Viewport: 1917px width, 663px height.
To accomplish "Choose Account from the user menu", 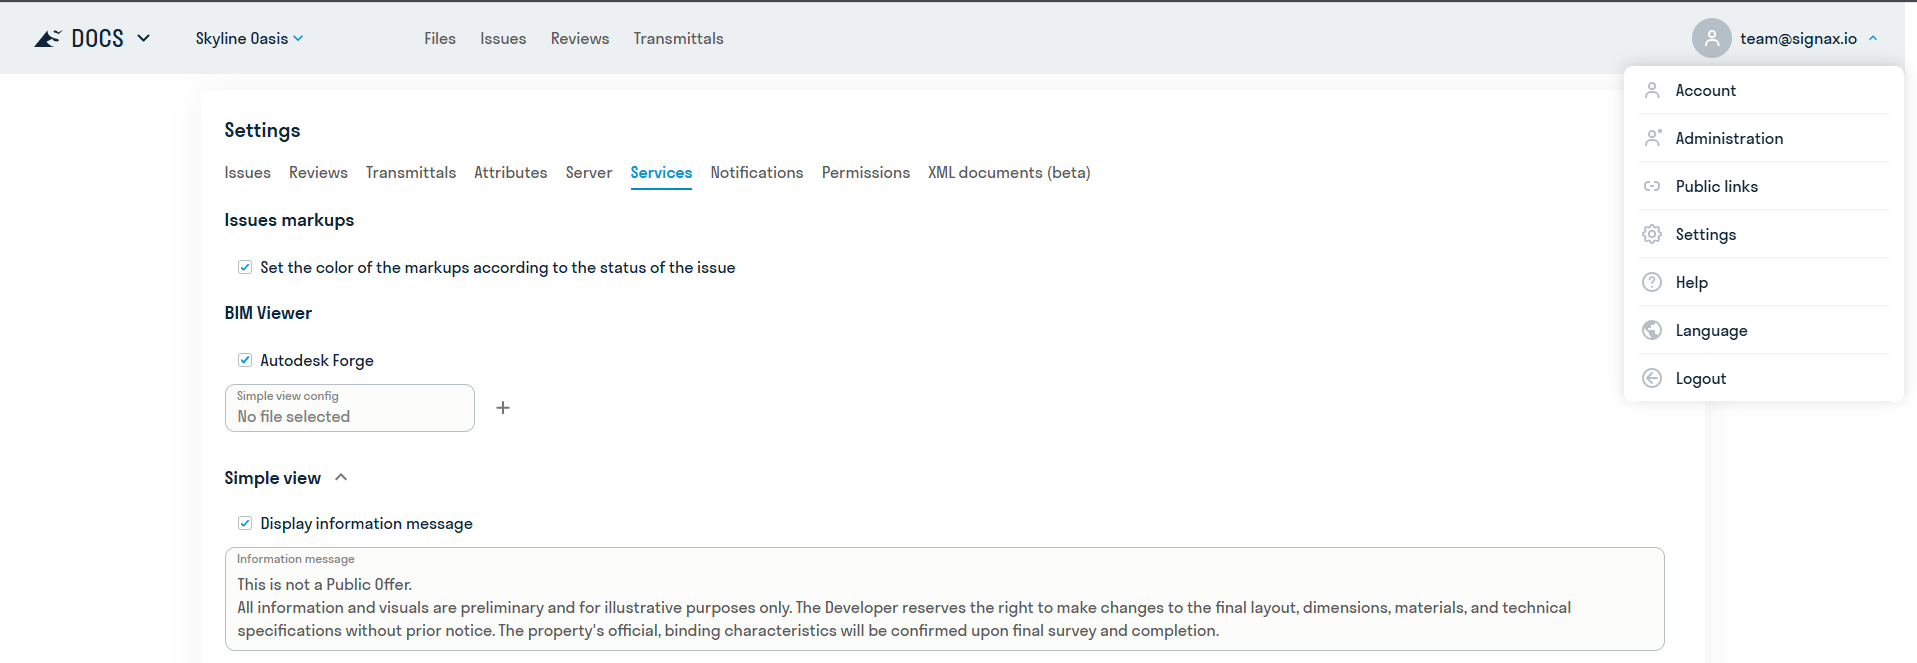I will pyautogui.click(x=1764, y=90).
